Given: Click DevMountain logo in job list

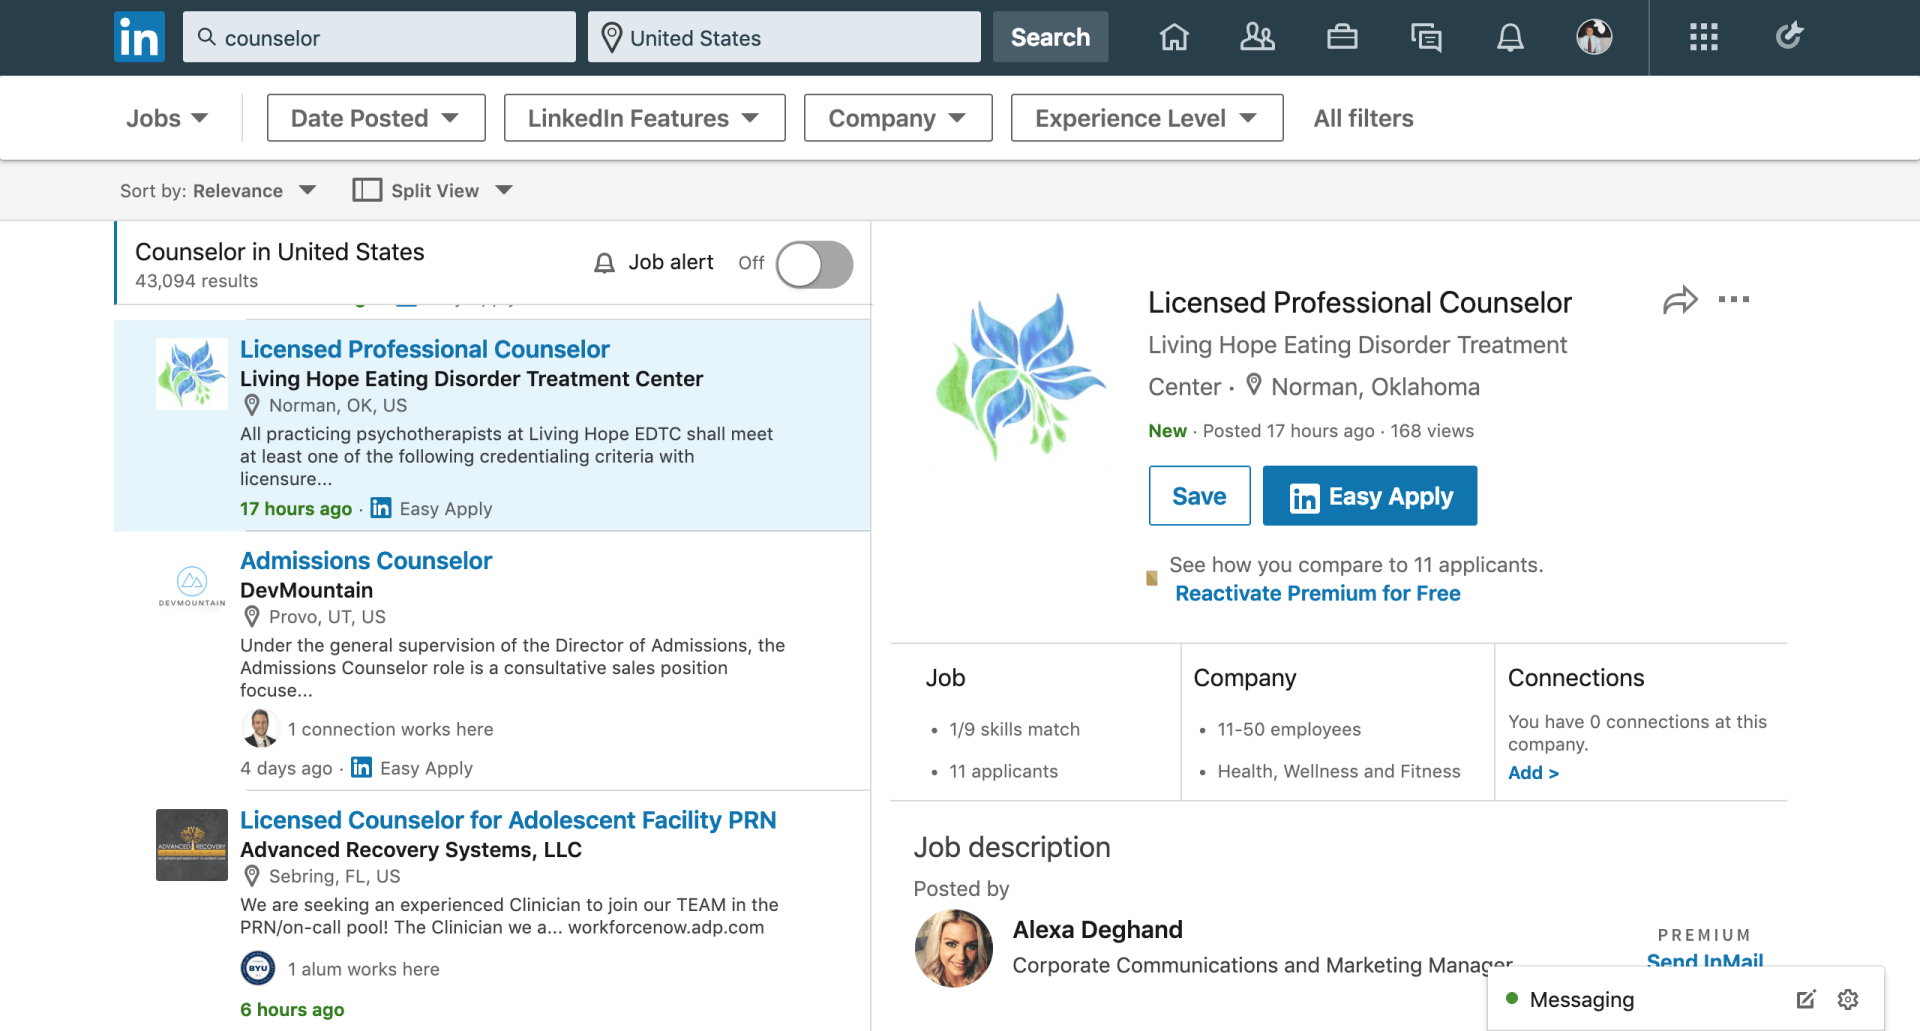Looking at the screenshot, I should [x=192, y=586].
